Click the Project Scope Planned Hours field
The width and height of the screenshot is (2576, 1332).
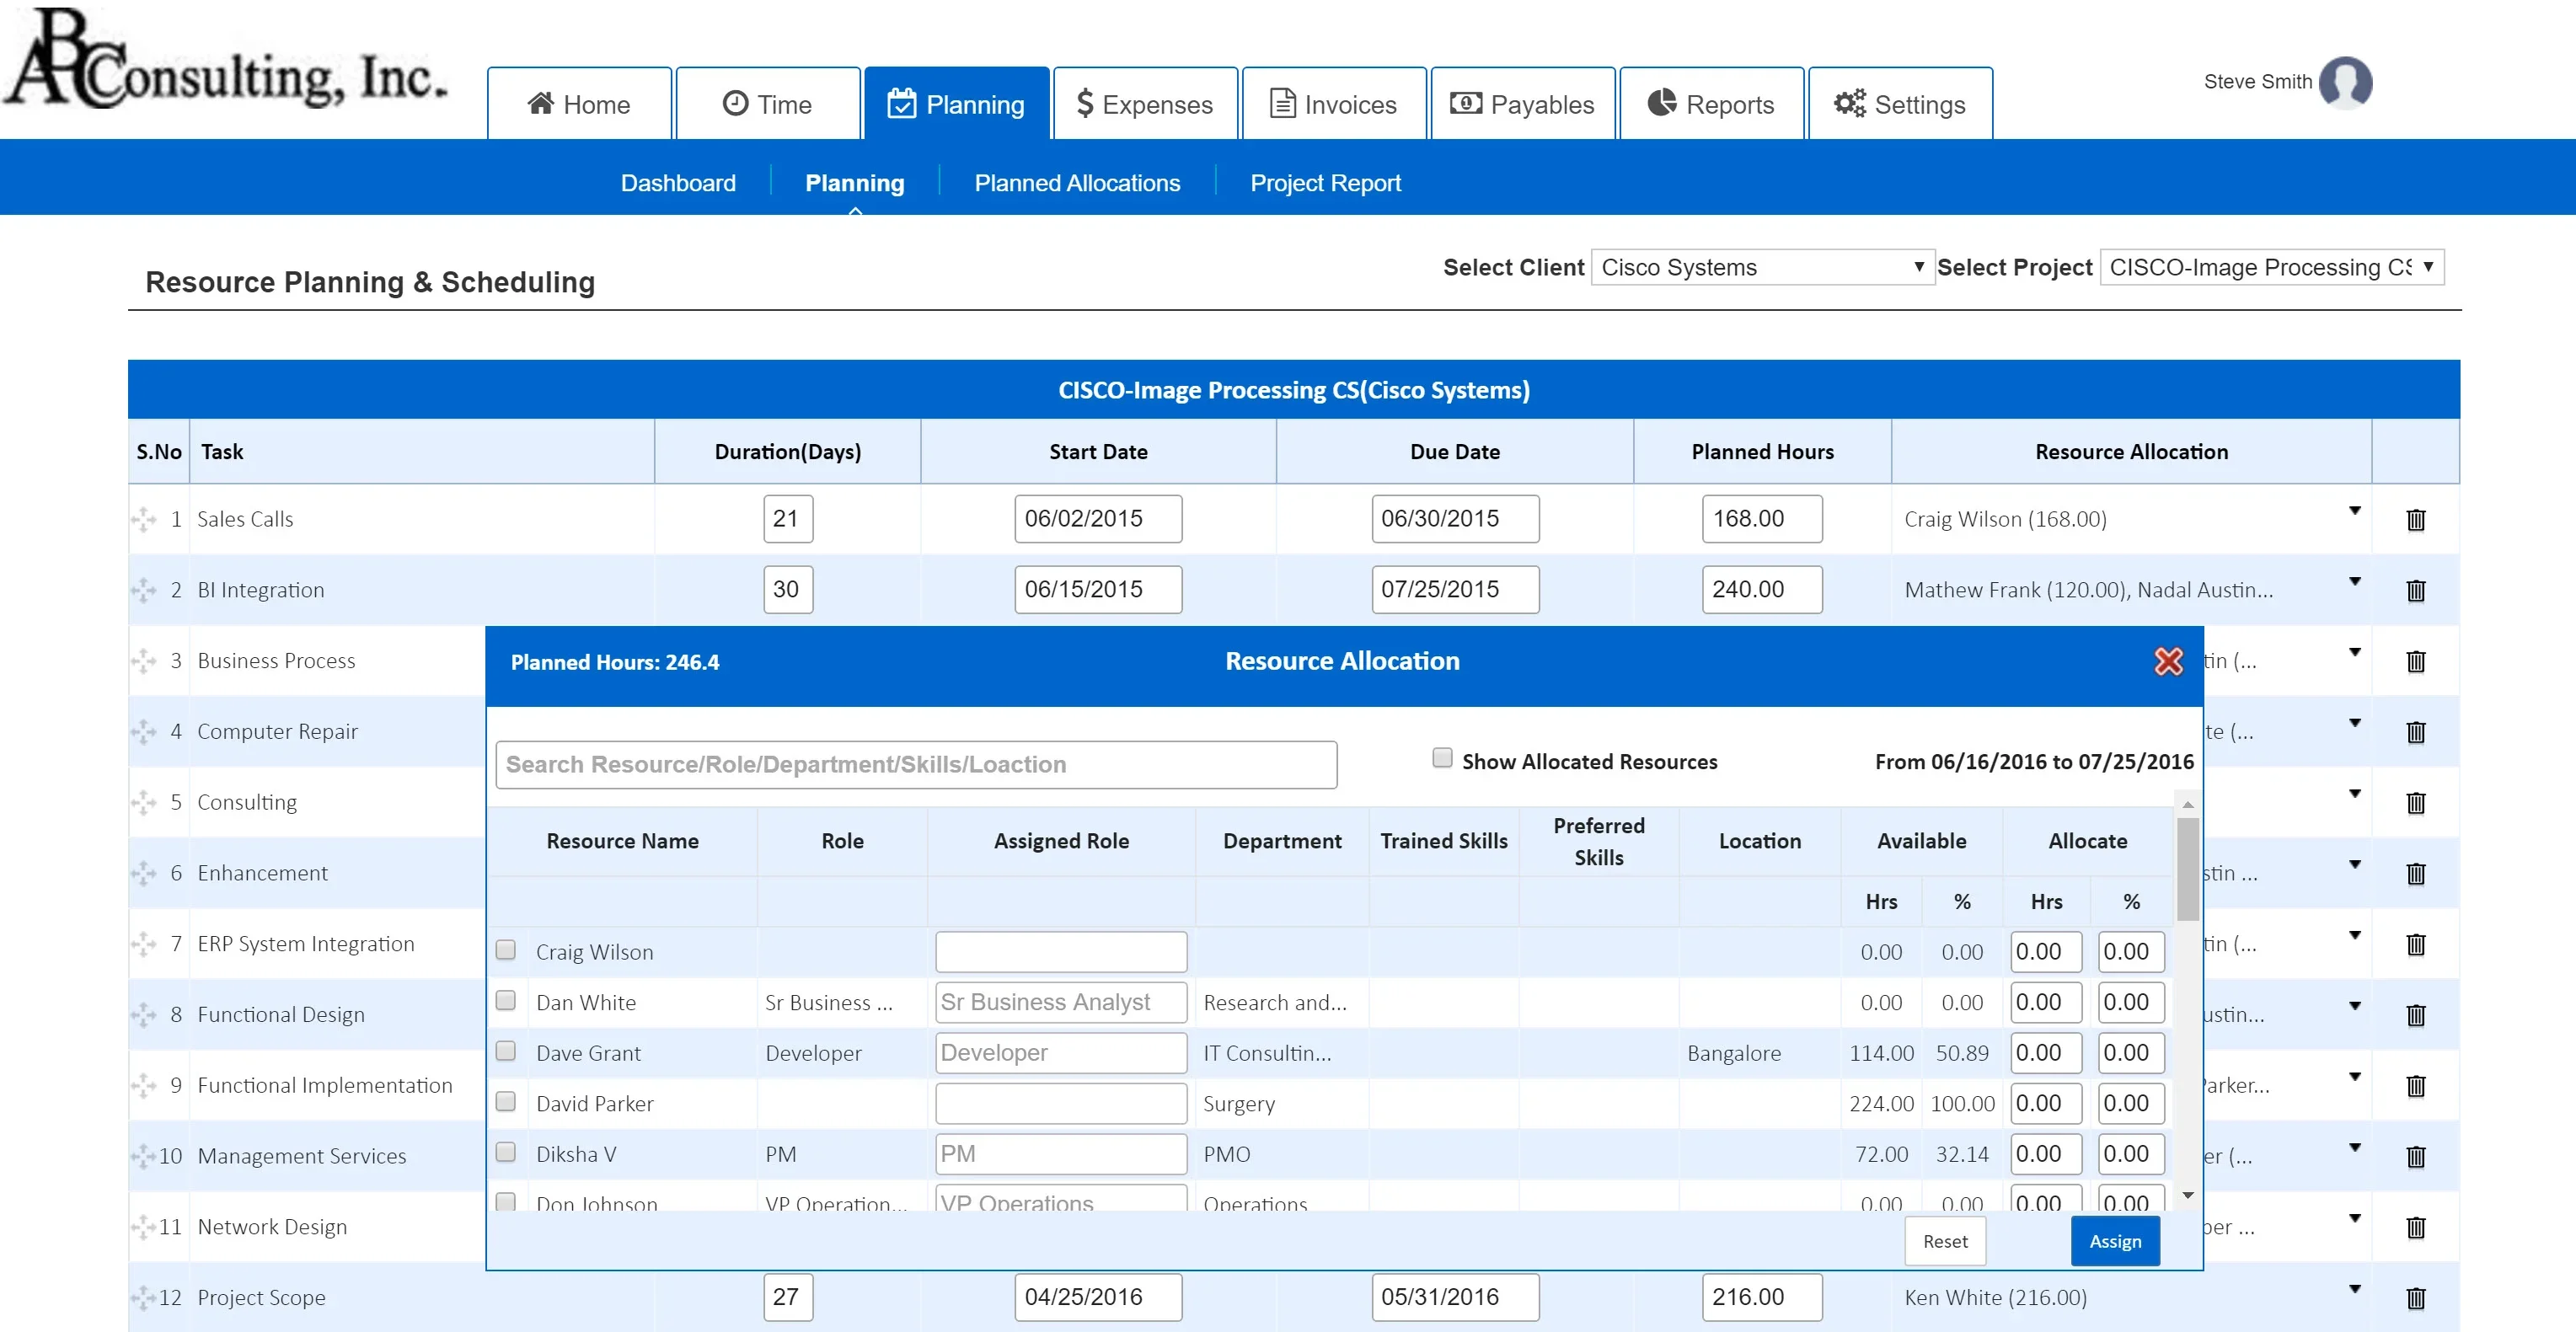[x=1762, y=1297]
